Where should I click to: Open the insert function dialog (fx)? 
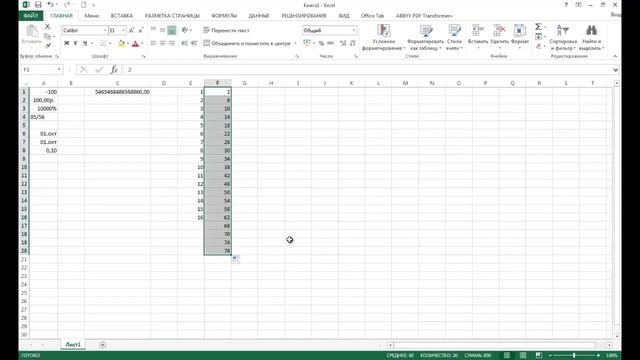(114, 70)
